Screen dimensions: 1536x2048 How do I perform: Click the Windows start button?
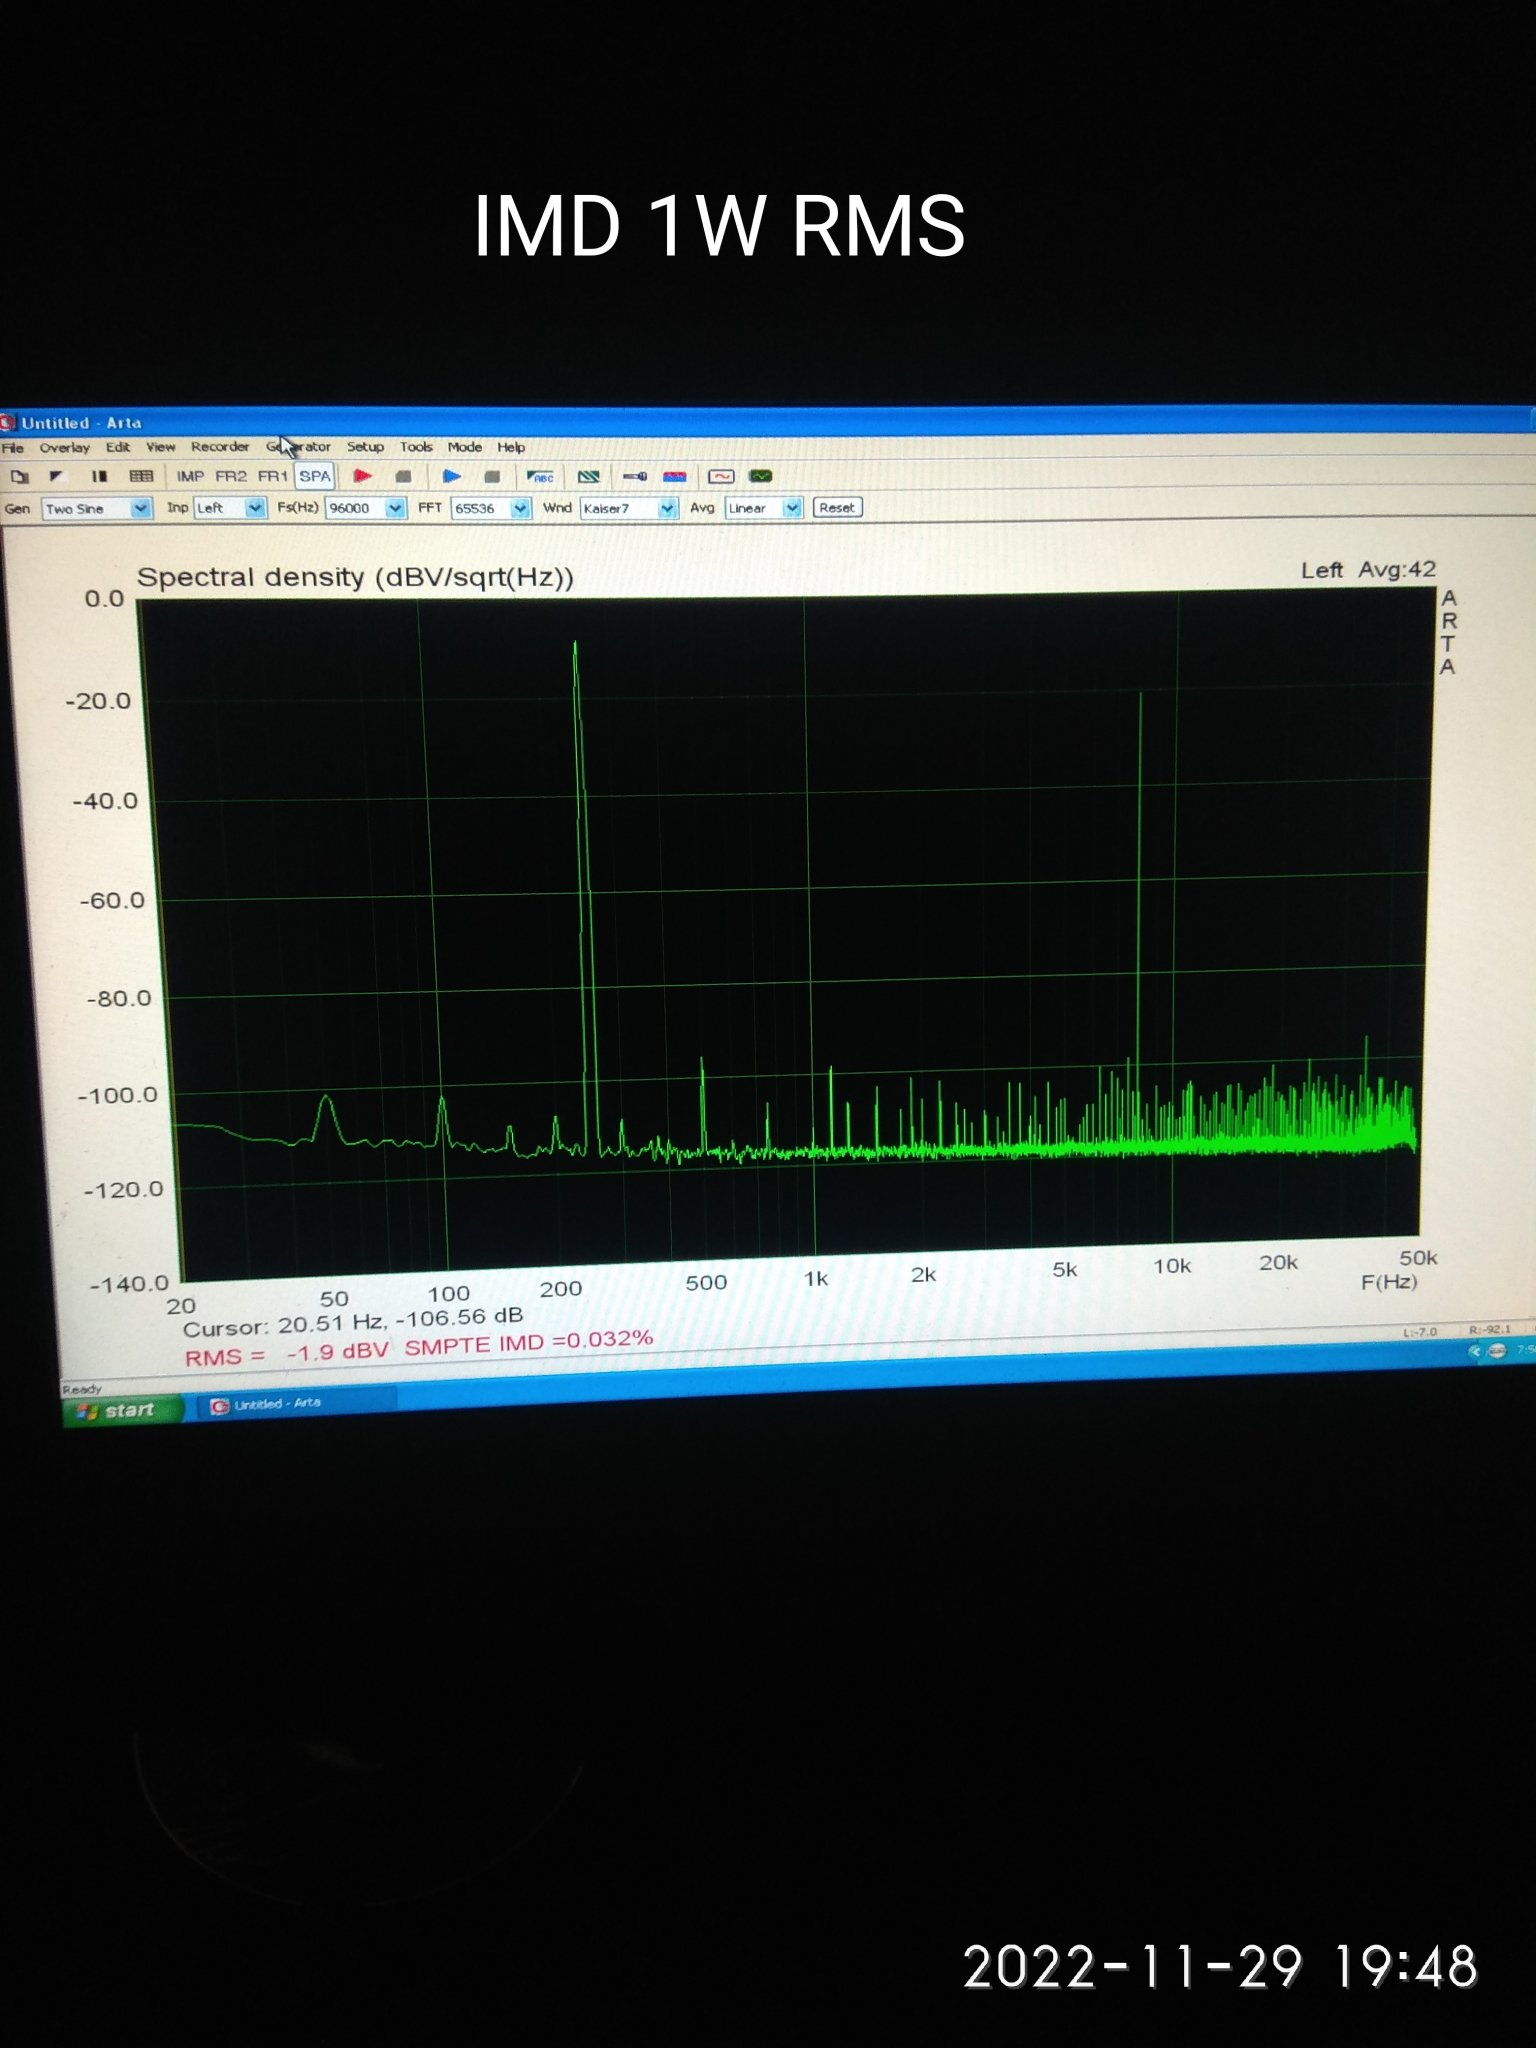(124, 1410)
